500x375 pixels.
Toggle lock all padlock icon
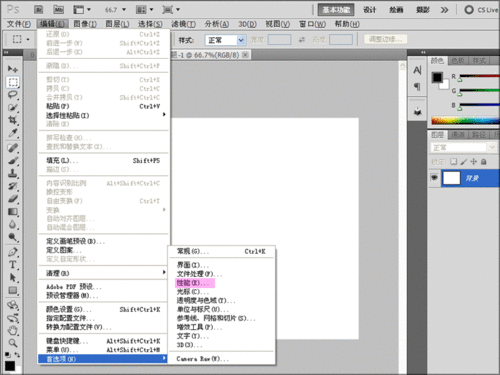tap(484, 162)
